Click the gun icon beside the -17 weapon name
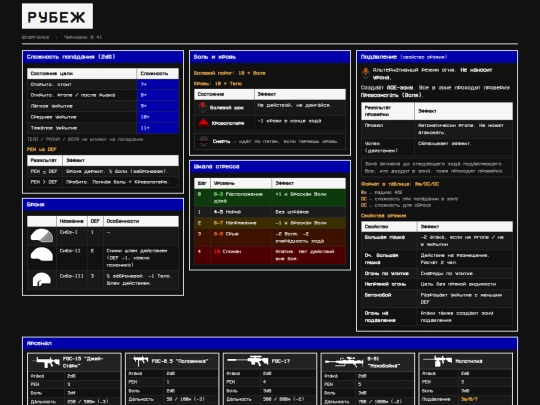The width and height of the screenshot is (540, 405). (248, 361)
